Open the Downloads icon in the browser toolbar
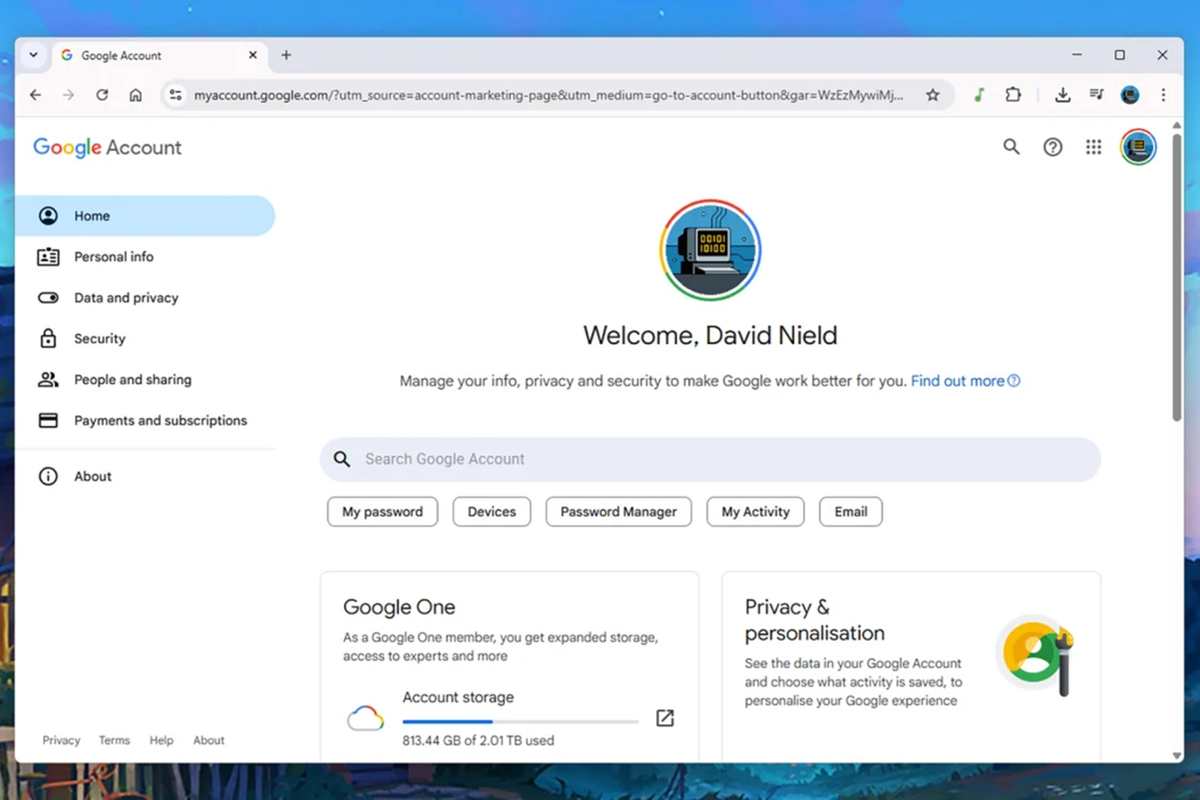Screen dimensions: 1200x800 1062,95
